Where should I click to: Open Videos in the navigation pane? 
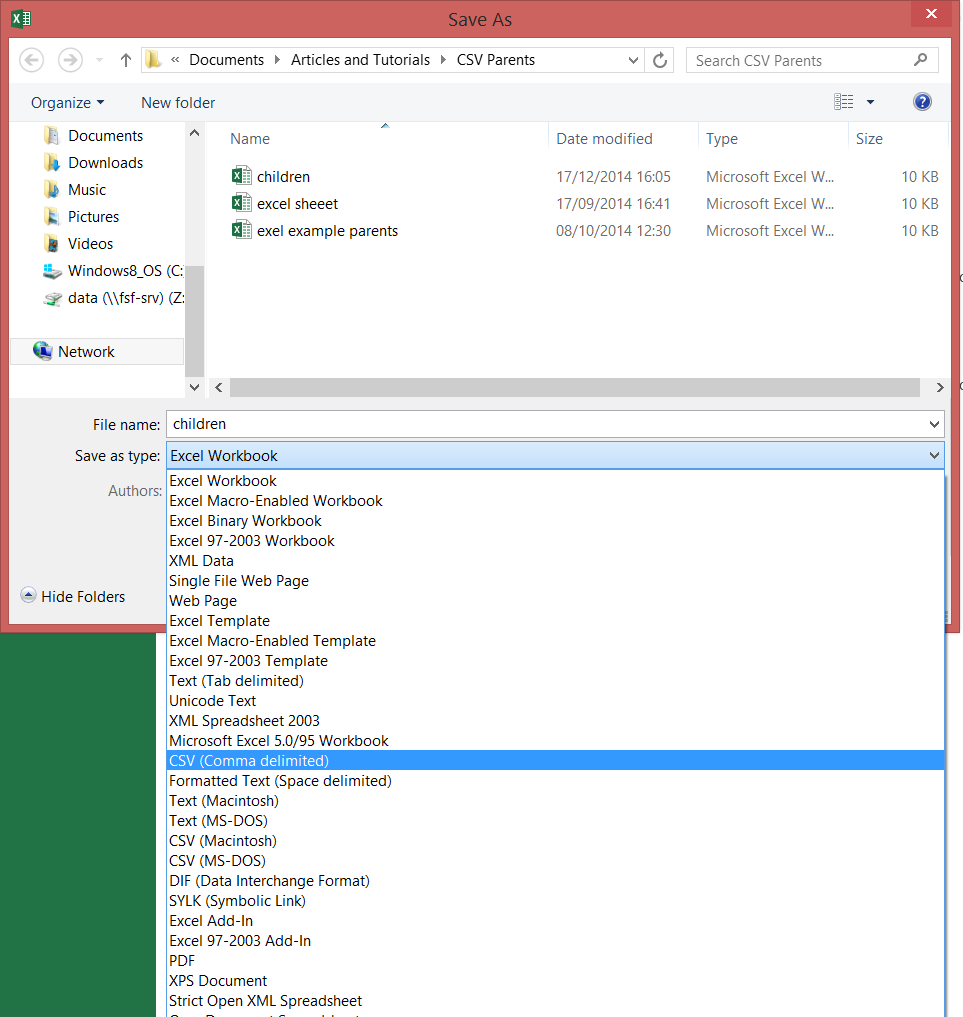pyautogui.click(x=90, y=244)
